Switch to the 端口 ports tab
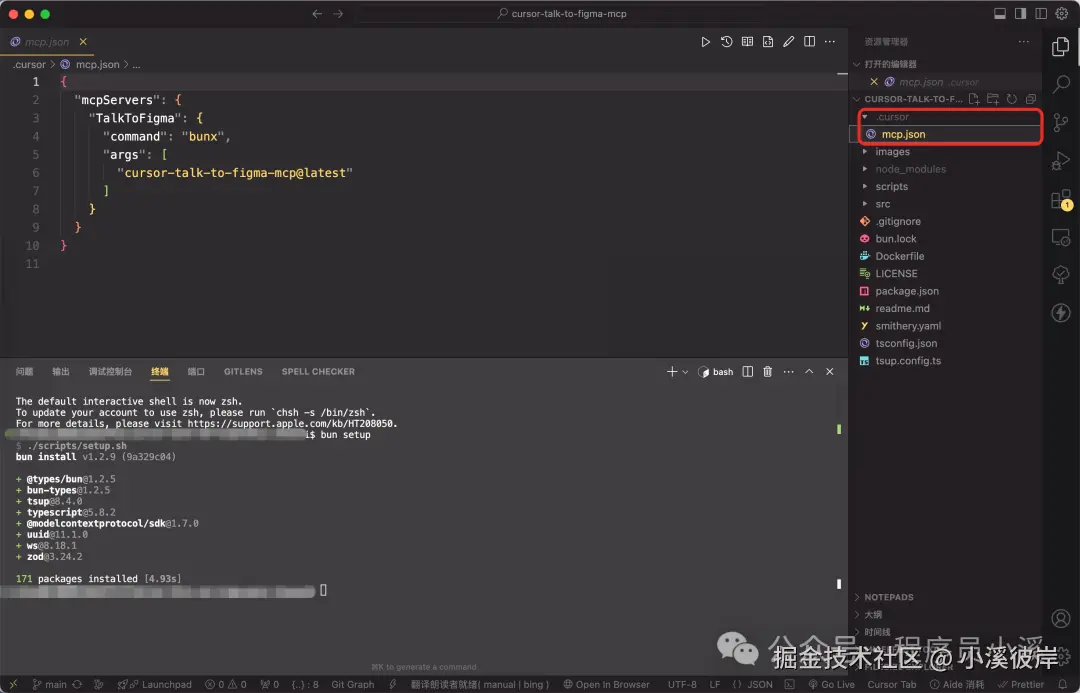This screenshot has width=1080, height=693. click(196, 372)
